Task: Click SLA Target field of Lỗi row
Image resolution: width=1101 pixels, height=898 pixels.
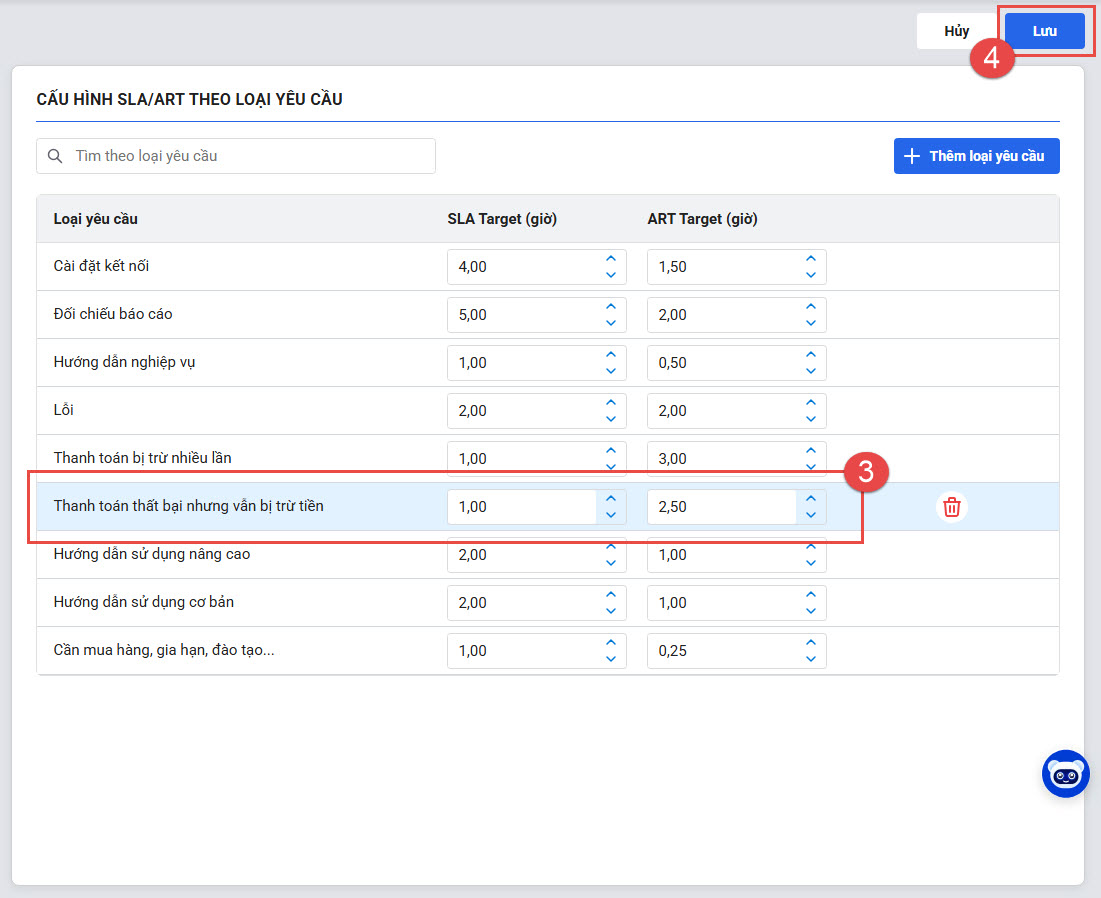Action: [x=520, y=411]
